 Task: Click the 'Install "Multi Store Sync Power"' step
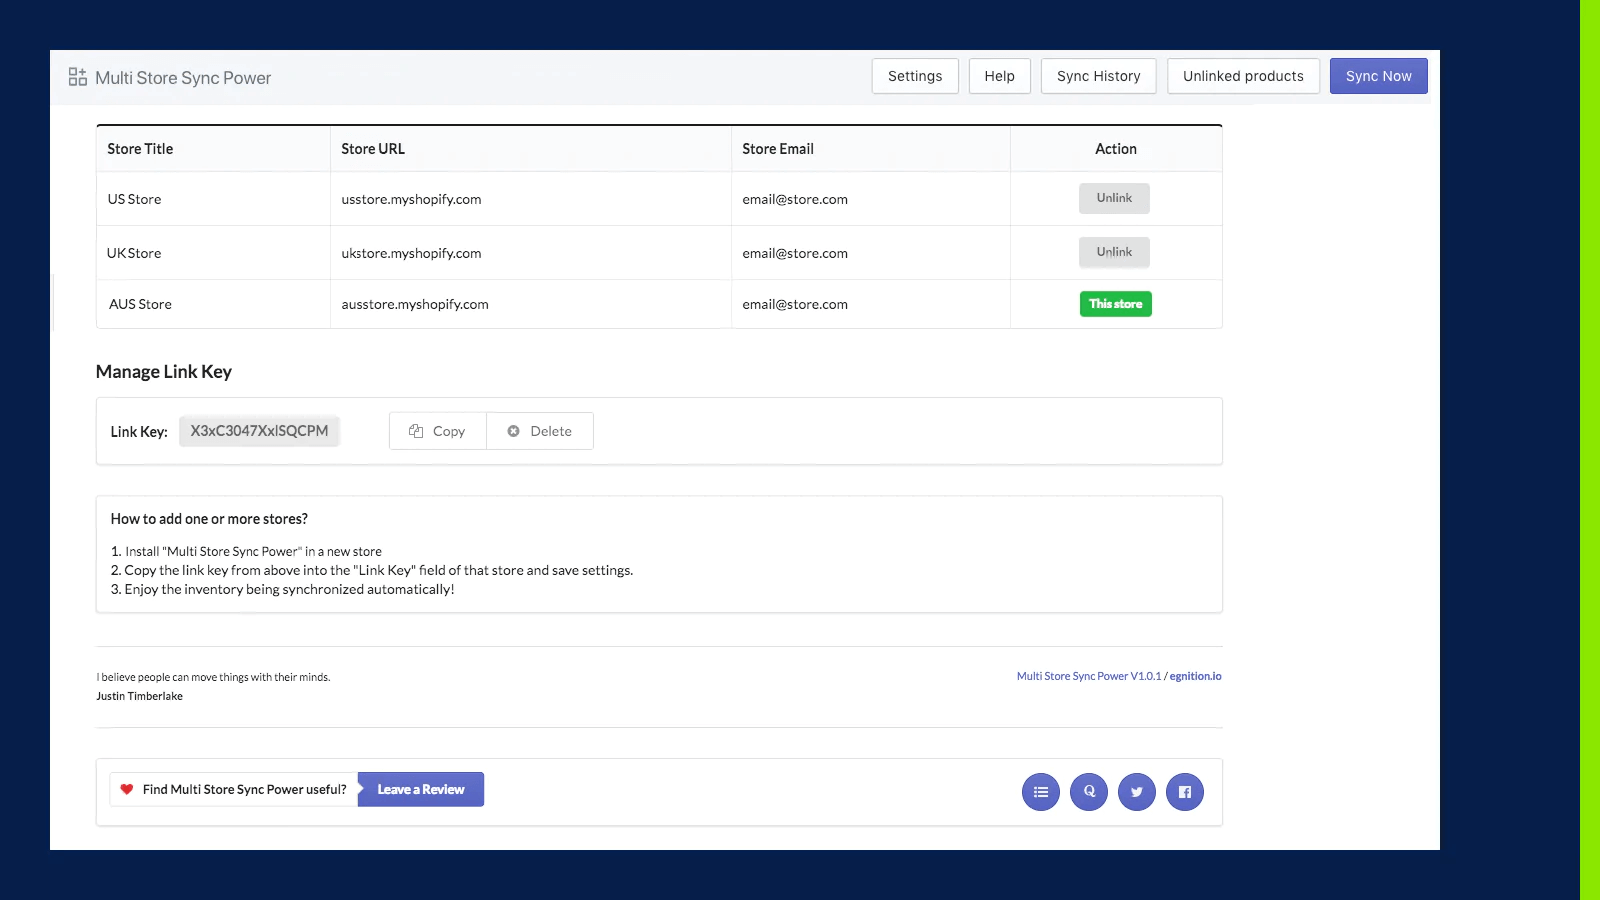tap(246, 551)
